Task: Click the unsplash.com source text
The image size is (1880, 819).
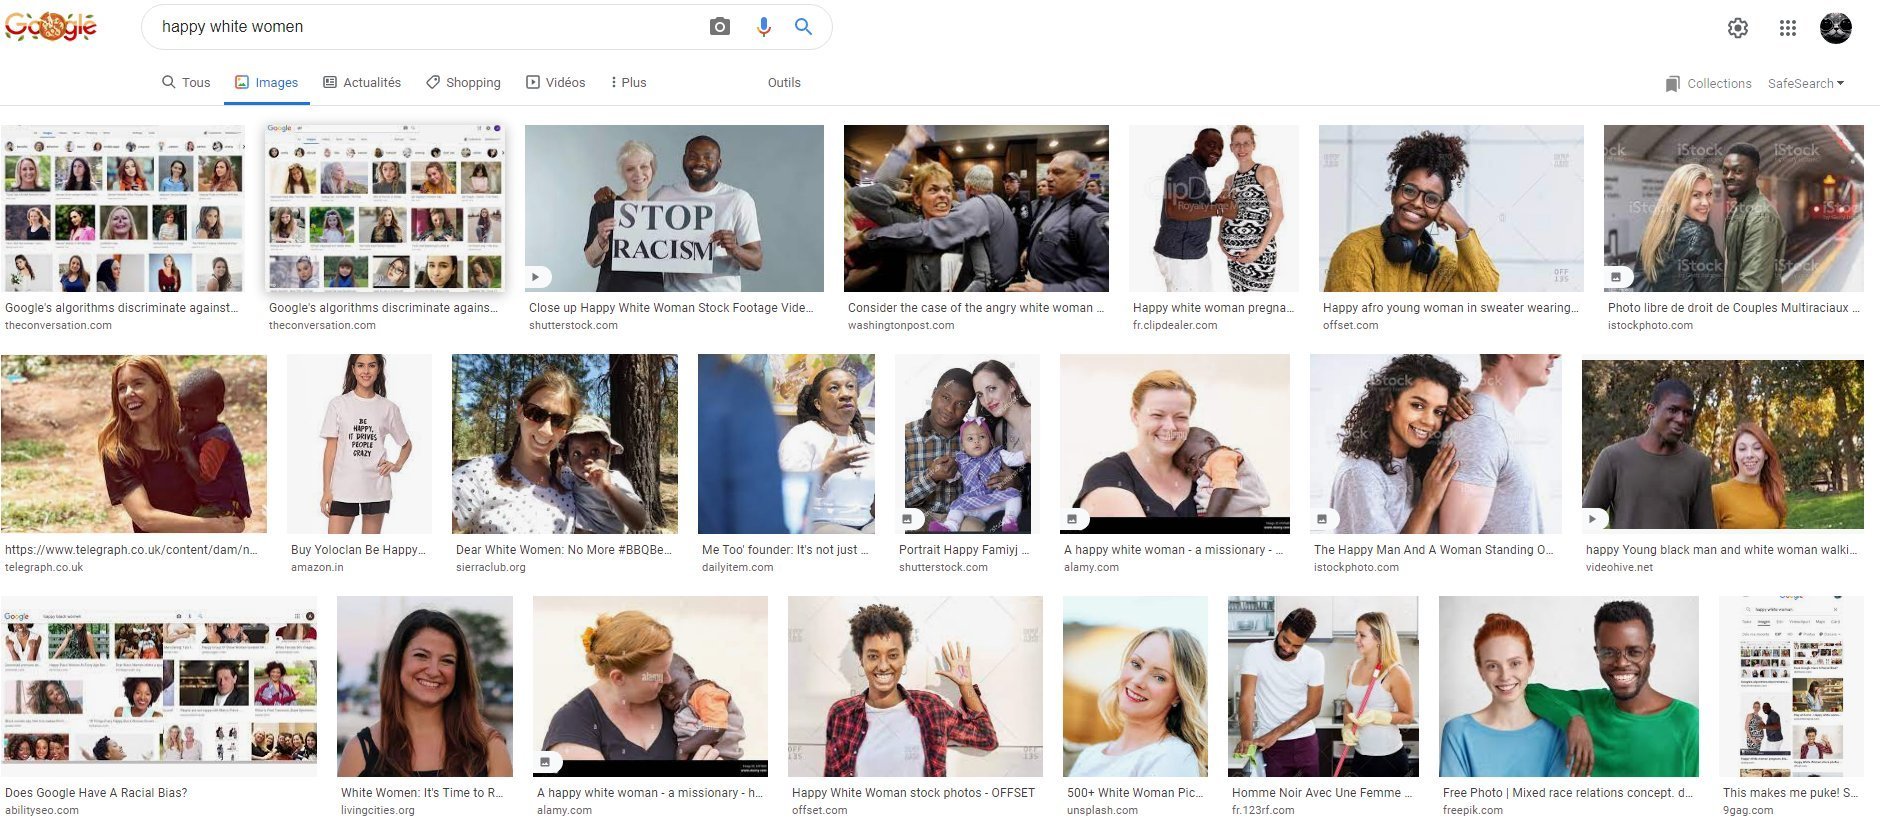Action: tap(1102, 810)
